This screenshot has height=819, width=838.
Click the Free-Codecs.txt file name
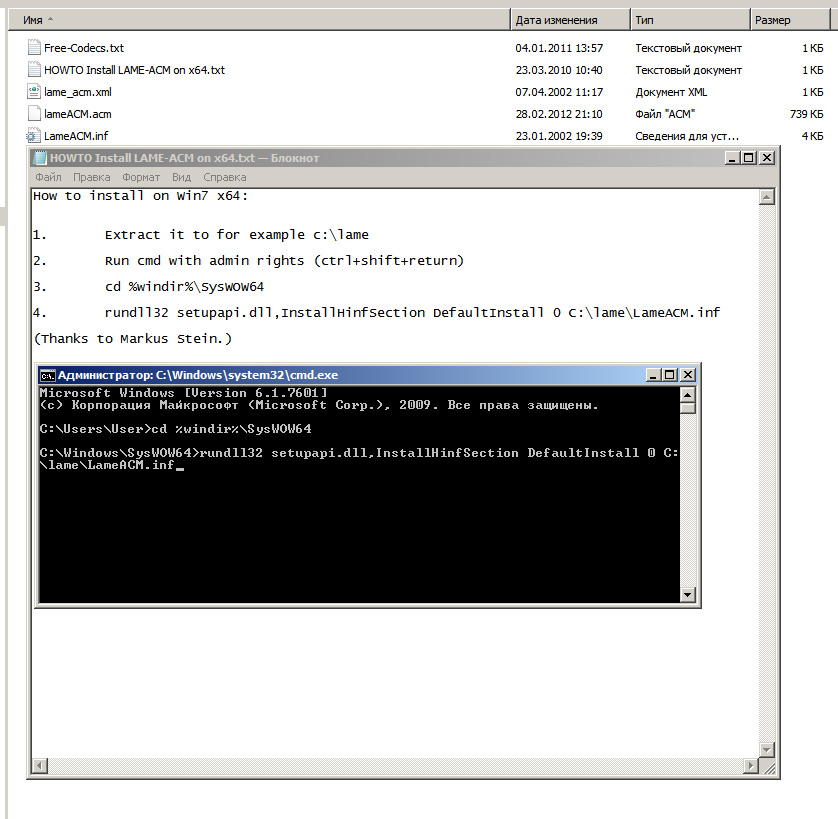84,48
